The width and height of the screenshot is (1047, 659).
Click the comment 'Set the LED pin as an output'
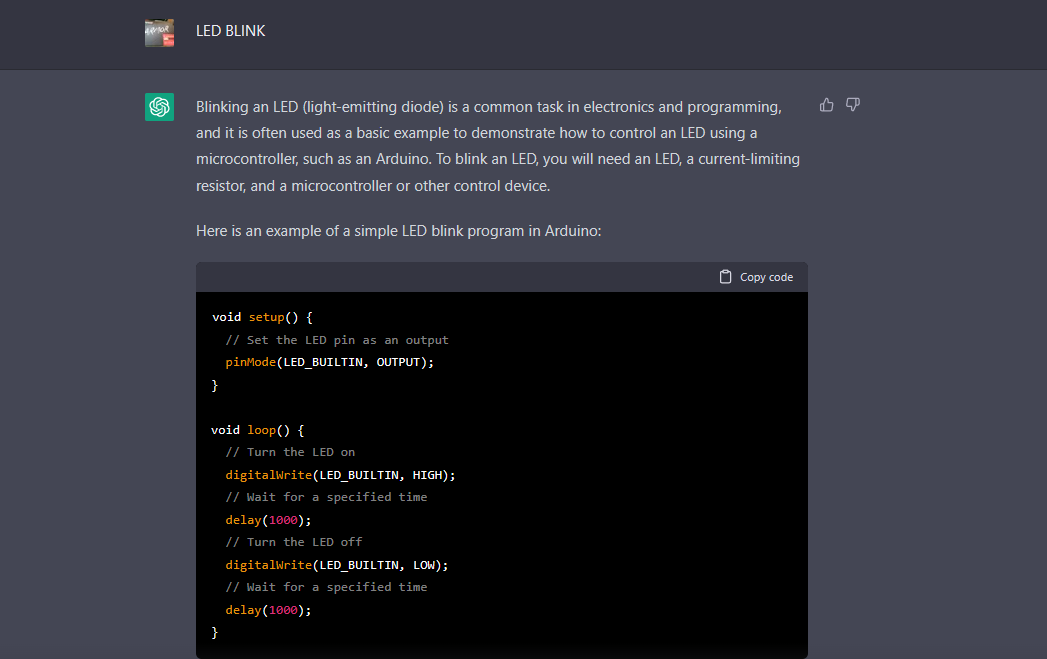[x=337, y=340]
